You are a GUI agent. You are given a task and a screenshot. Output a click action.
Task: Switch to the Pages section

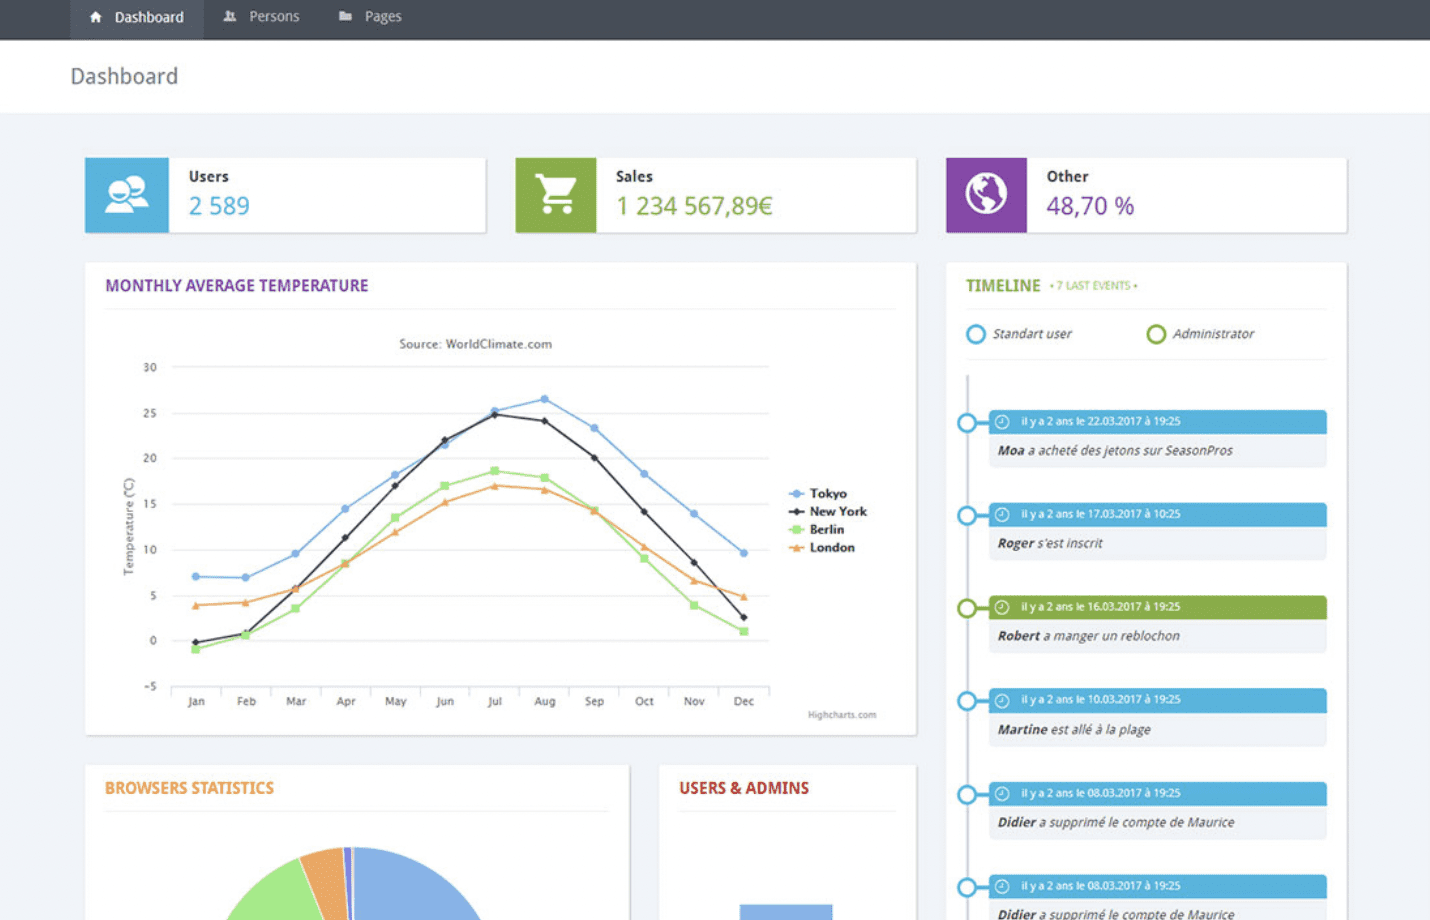[381, 16]
